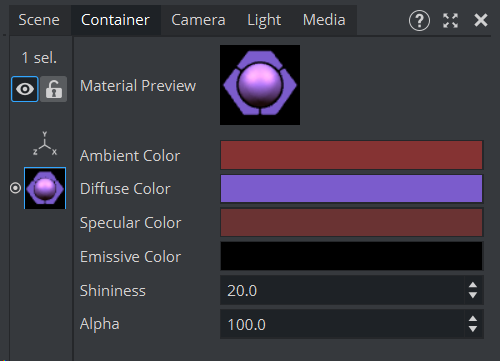Switch to the Camera tab
500x361 pixels.
click(x=198, y=20)
